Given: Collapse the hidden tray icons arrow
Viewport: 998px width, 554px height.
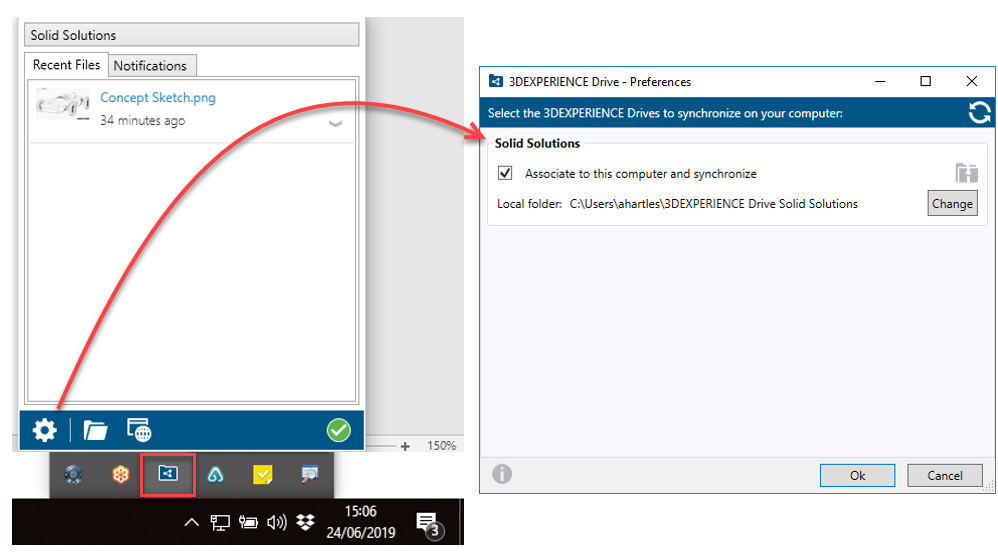Looking at the screenshot, I should (192, 522).
